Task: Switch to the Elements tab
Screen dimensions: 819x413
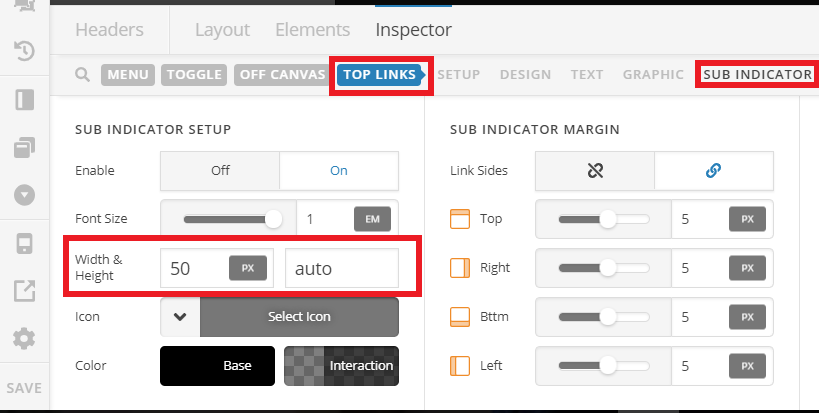Action: (x=312, y=30)
